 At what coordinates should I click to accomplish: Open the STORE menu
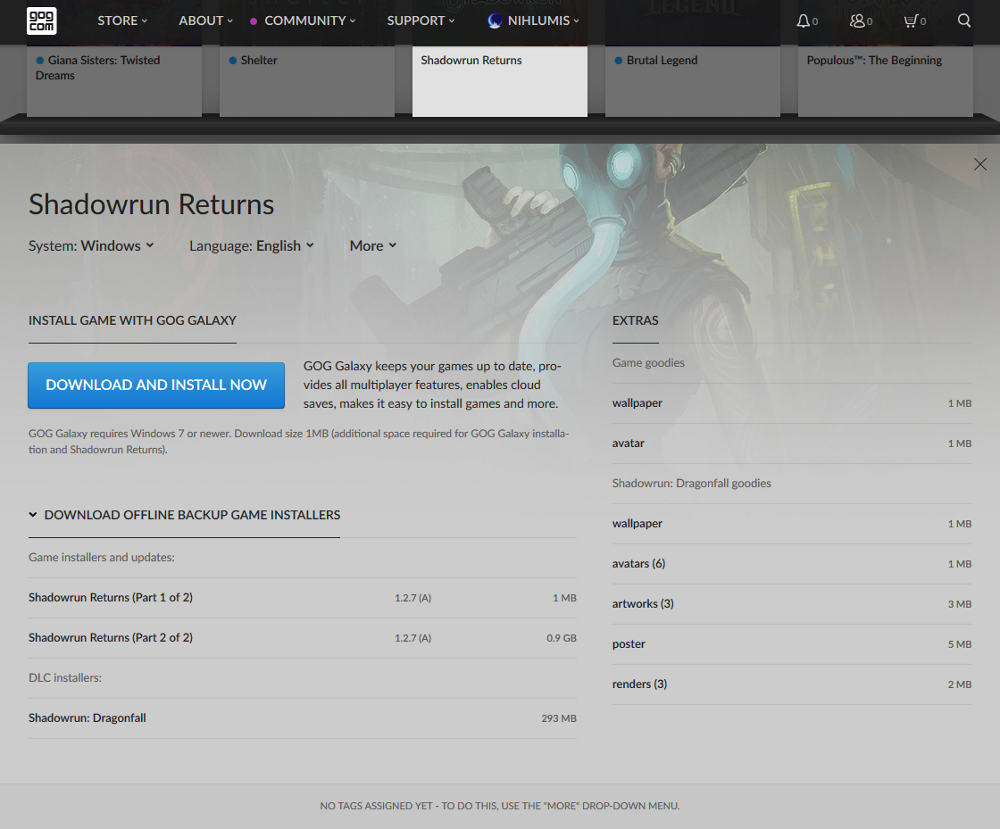tap(122, 20)
